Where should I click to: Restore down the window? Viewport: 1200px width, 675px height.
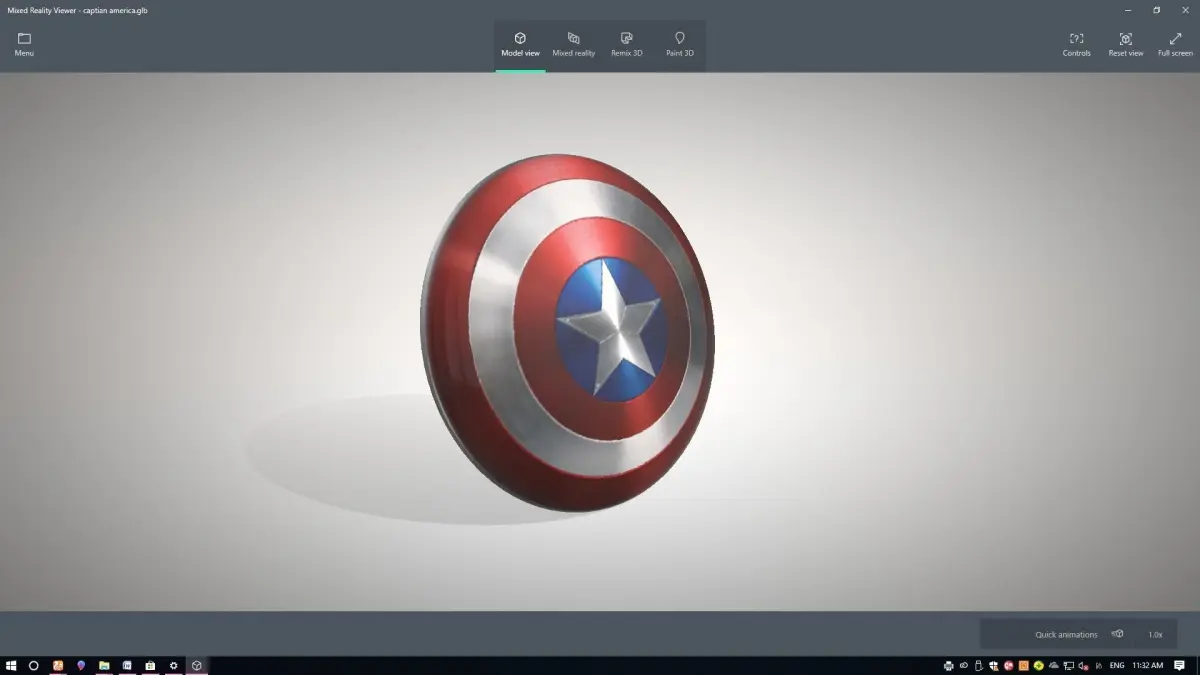1156,10
